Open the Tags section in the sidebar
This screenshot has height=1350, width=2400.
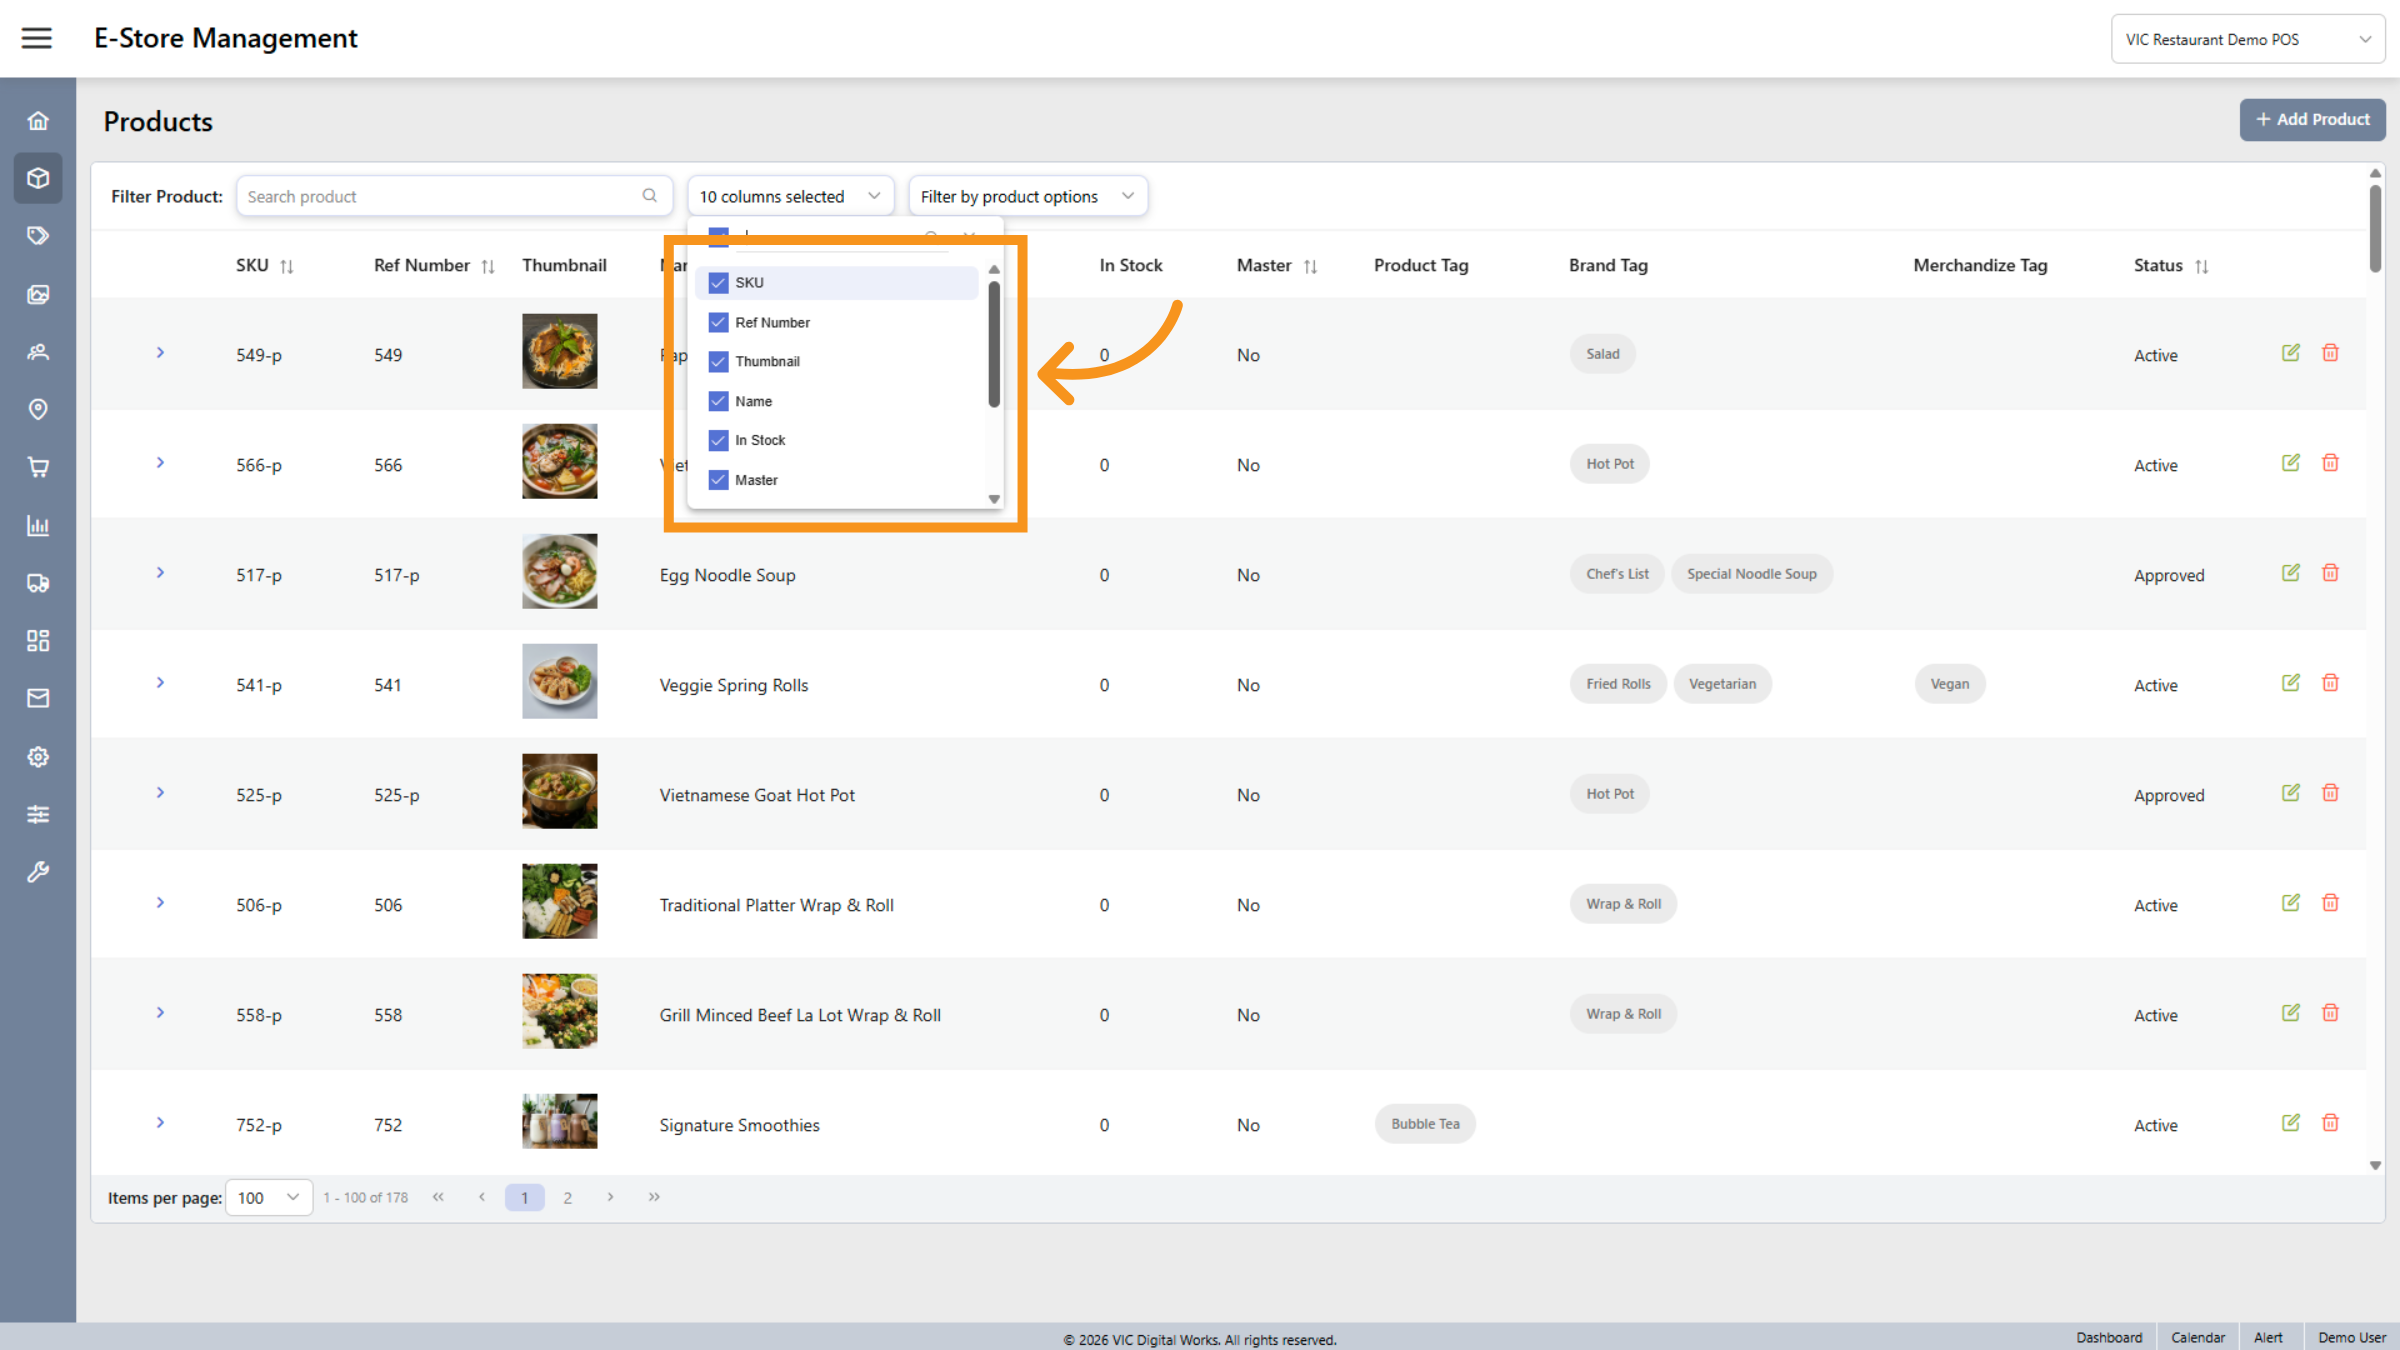point(38,235)
